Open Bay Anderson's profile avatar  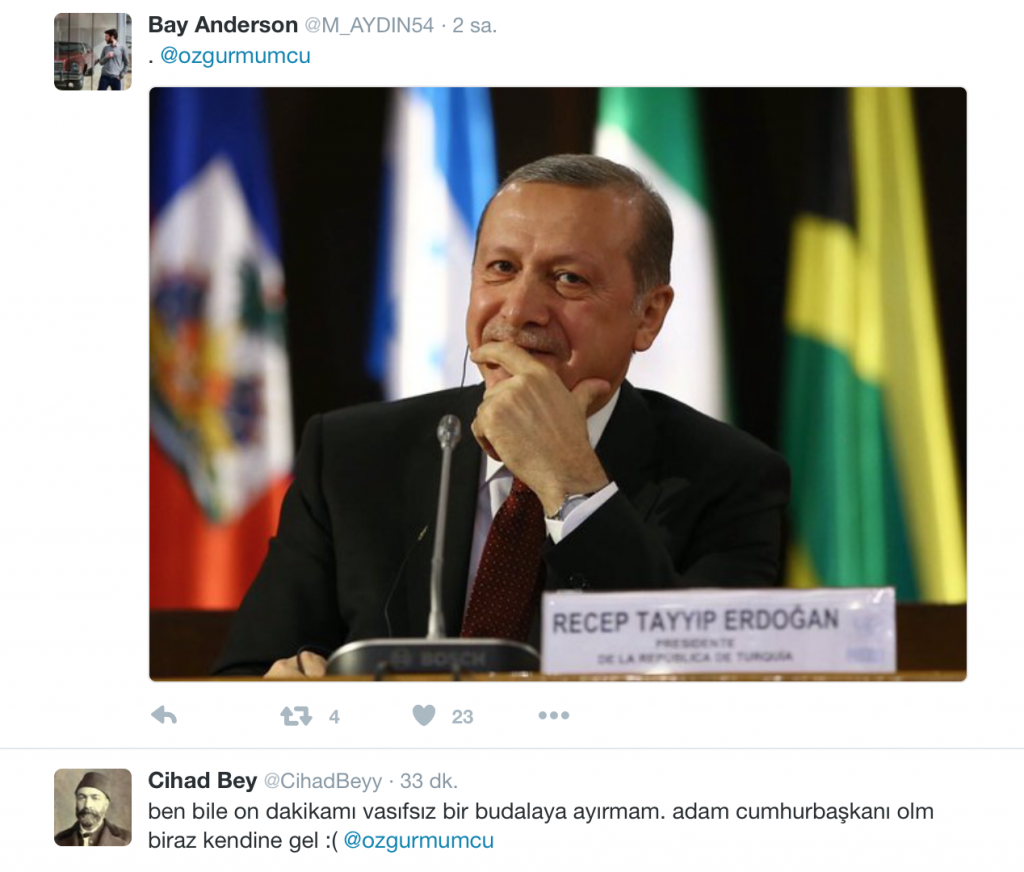coord(93,52)
